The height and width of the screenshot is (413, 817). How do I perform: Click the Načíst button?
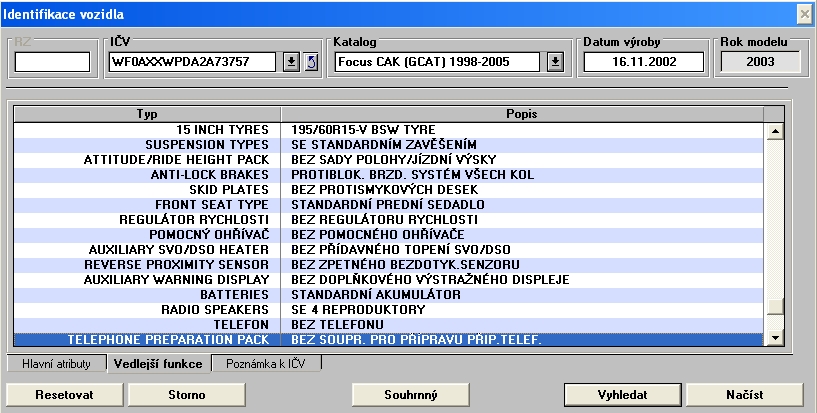click(744, 395)
